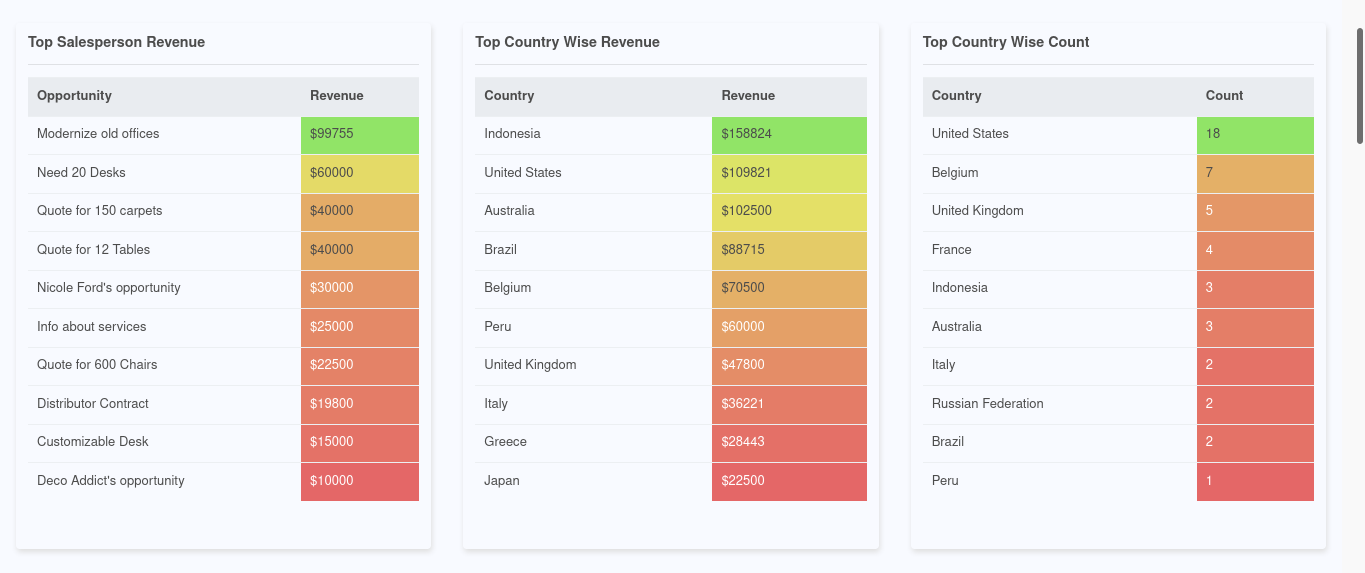The width and height of the screenshot is (1365, 573).
Task: Click the Modernize old offices opportunity row
Action: (98, 134)
